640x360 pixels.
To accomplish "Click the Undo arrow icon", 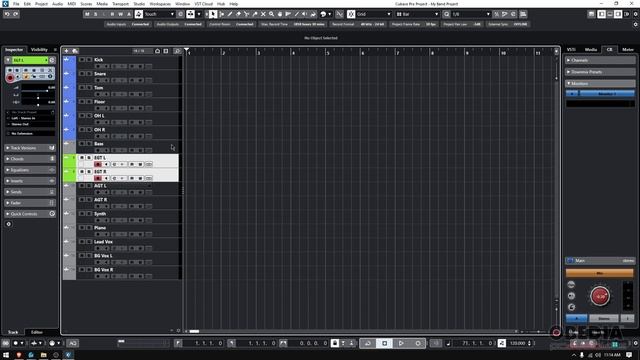I will tap(7, 14).
